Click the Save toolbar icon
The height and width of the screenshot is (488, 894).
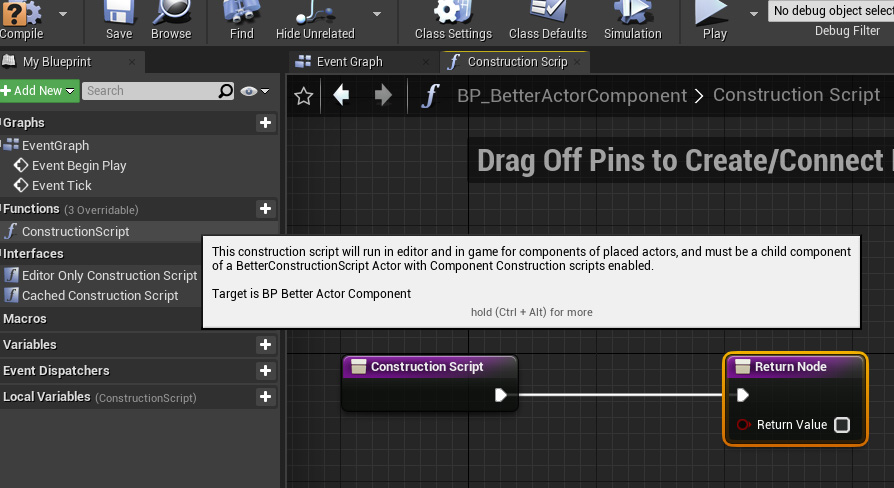119,14
